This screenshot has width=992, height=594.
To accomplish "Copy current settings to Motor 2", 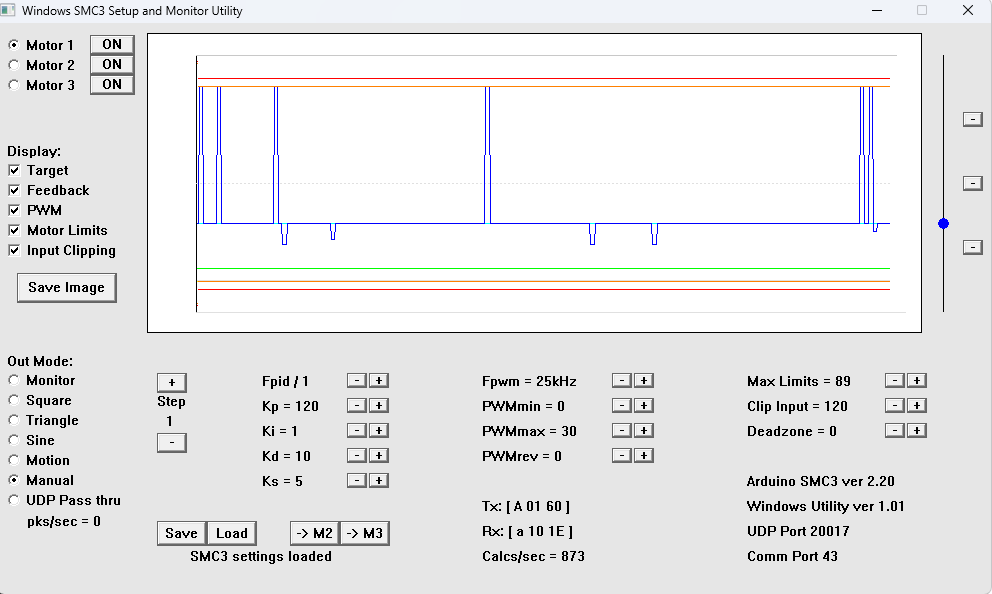I will click(x=314, y=532).
